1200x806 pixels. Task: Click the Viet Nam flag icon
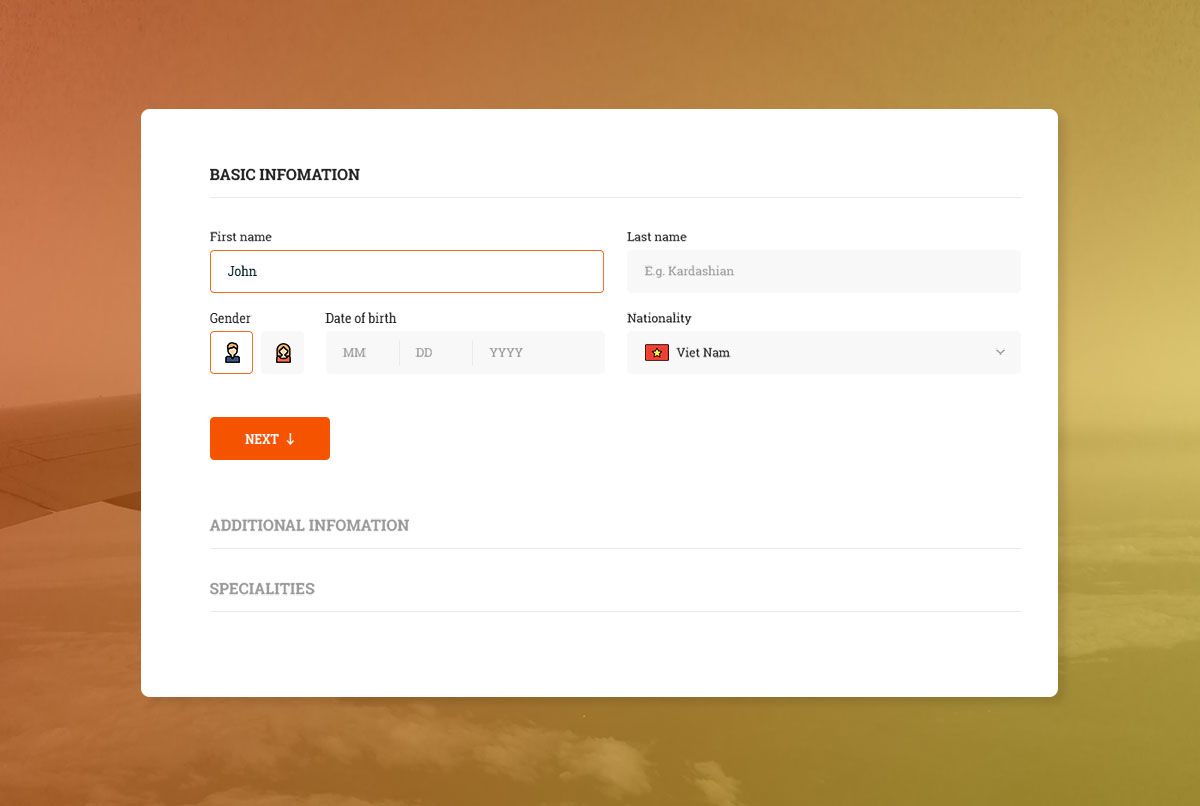point(657,352)
